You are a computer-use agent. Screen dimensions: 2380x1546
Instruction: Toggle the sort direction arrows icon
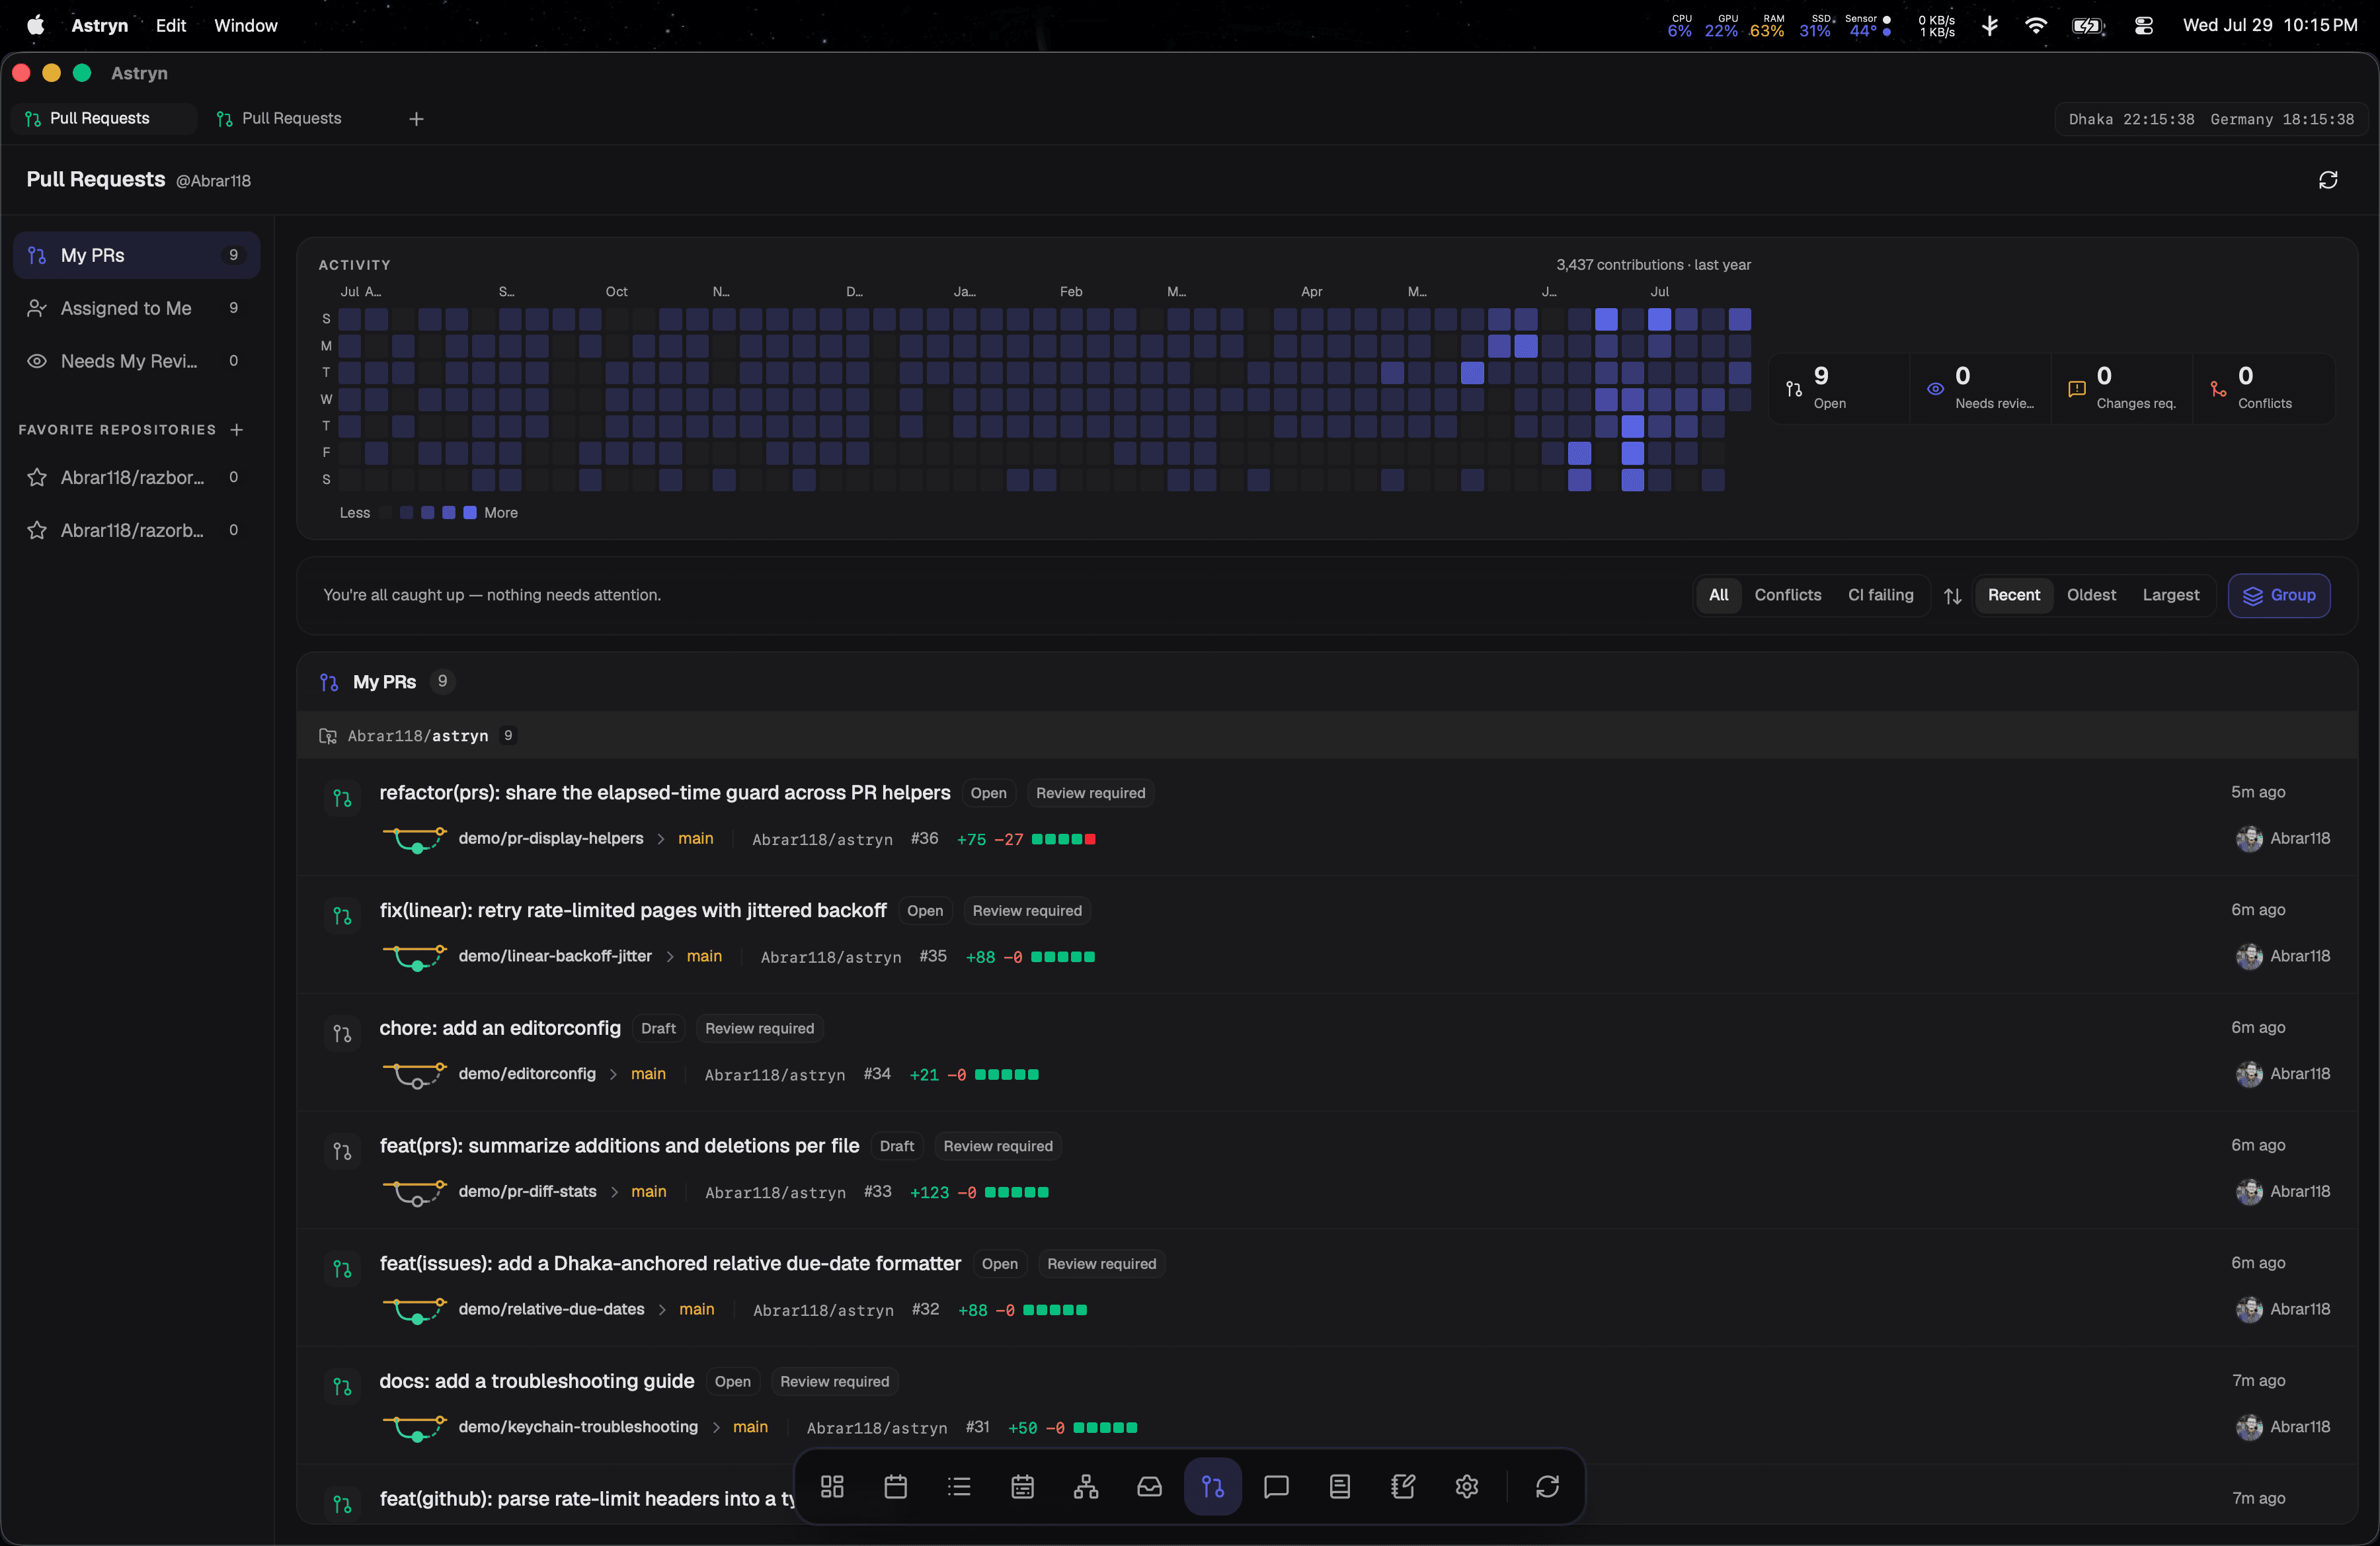click(x=1953, y=596)
